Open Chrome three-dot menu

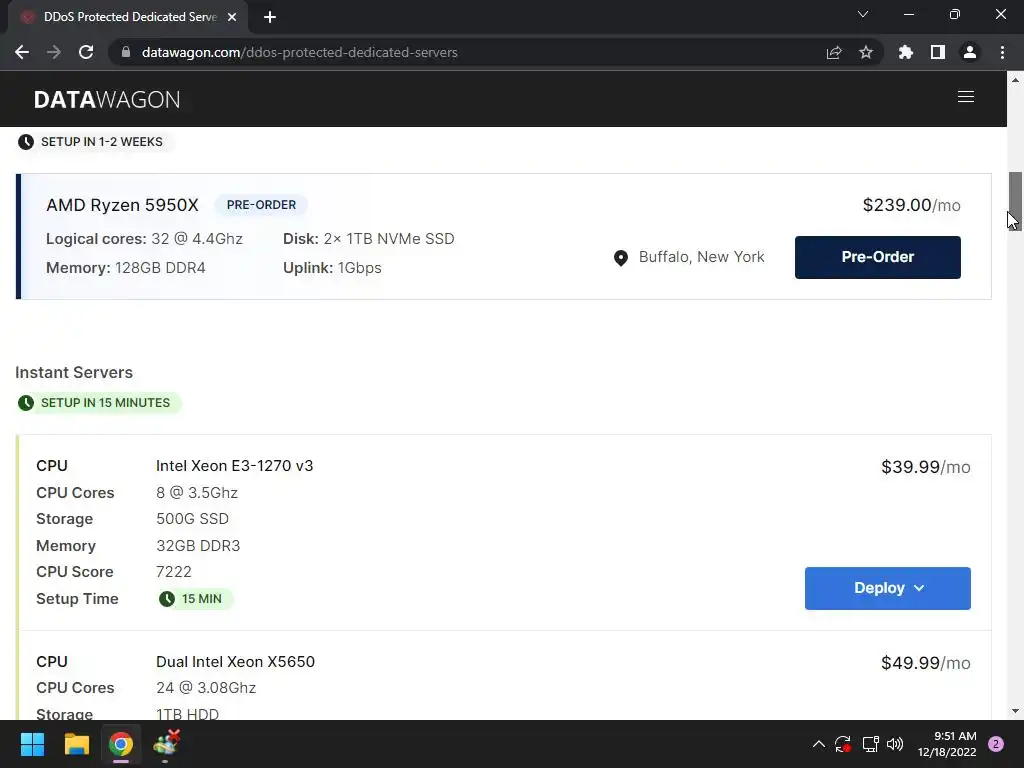click(1002, 52)
